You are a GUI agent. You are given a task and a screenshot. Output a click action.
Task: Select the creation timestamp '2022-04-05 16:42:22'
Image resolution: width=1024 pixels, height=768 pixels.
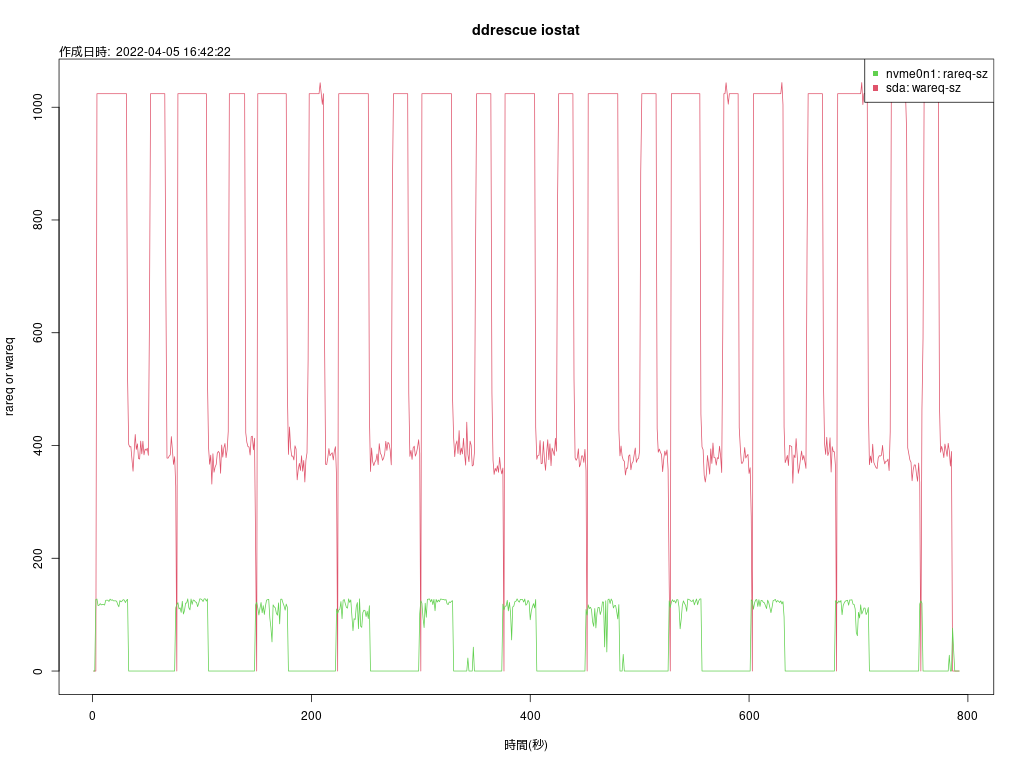[173, 52]
